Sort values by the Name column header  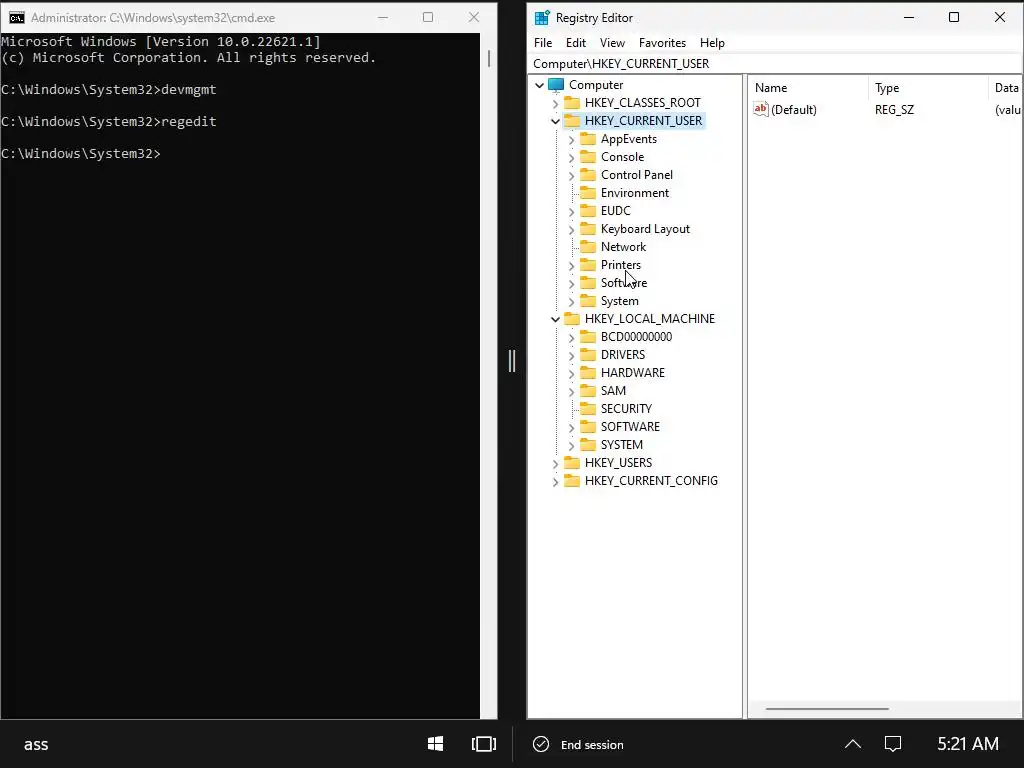click(x=808, y=88)
